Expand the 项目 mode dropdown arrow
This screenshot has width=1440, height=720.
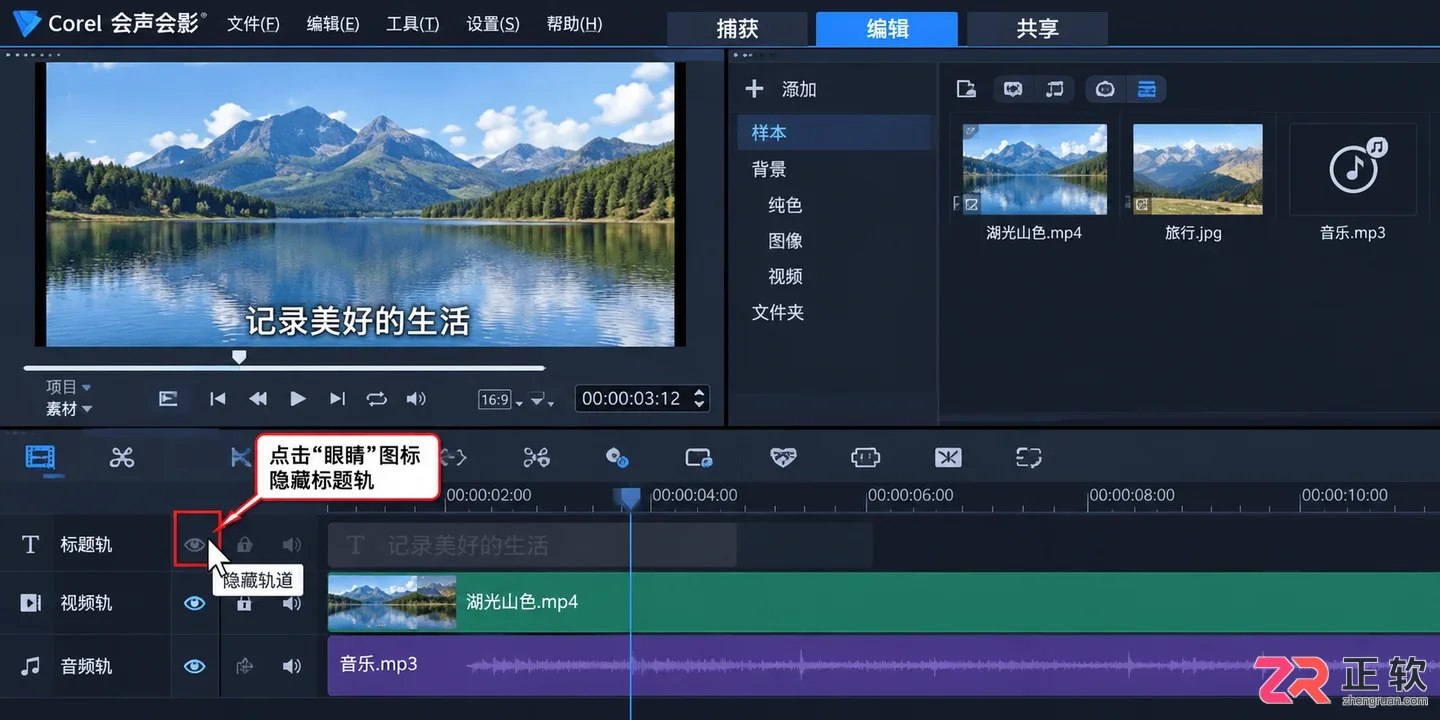[87, 387]
